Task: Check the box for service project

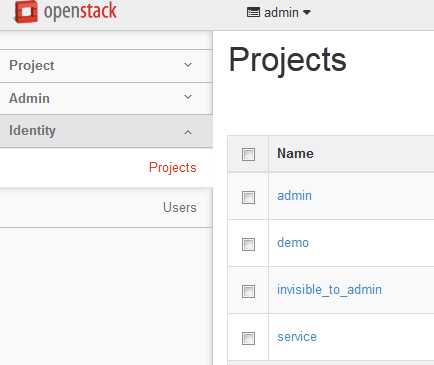Action: click(248, 338)
